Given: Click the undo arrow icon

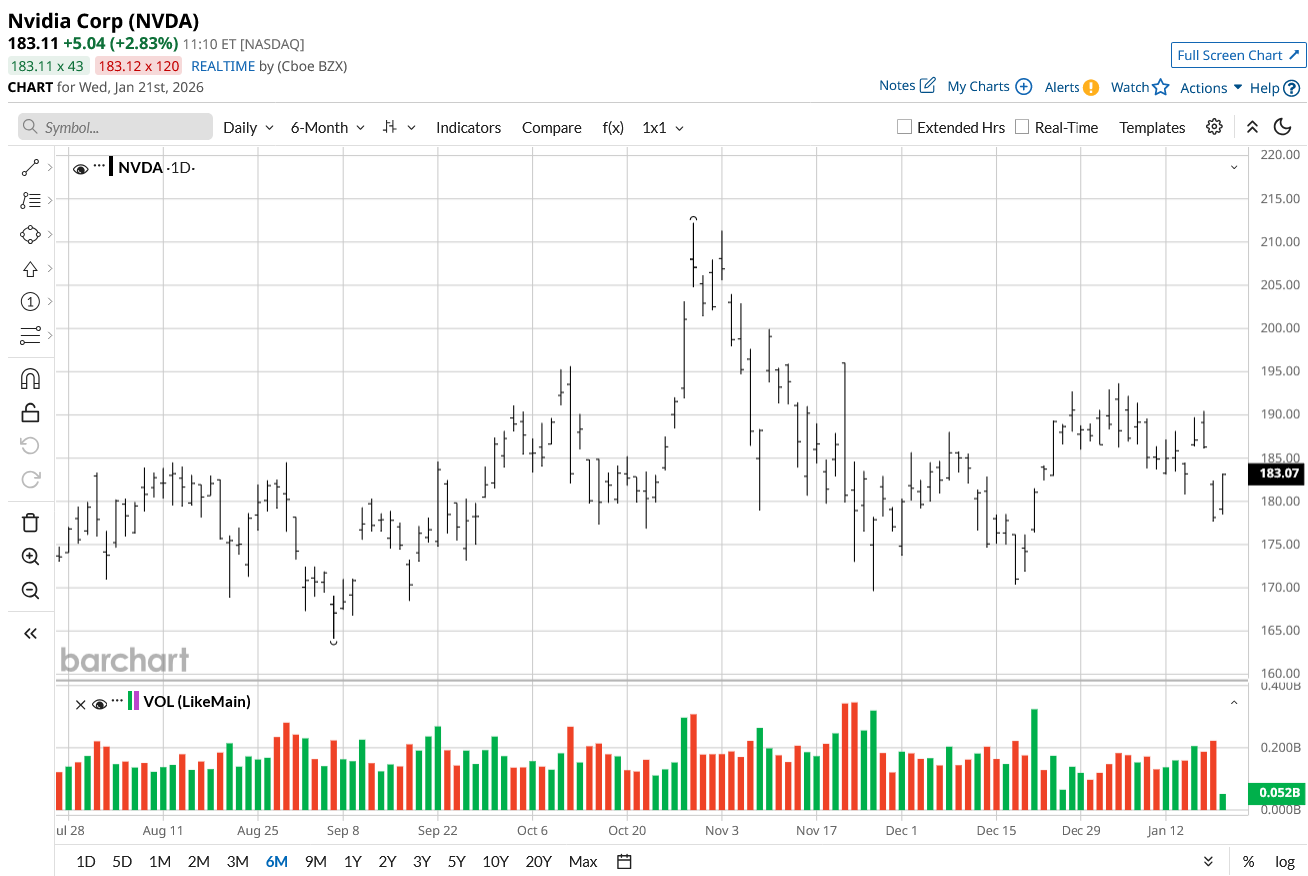Looking at the screenshot, I should (x=30, y=445).
